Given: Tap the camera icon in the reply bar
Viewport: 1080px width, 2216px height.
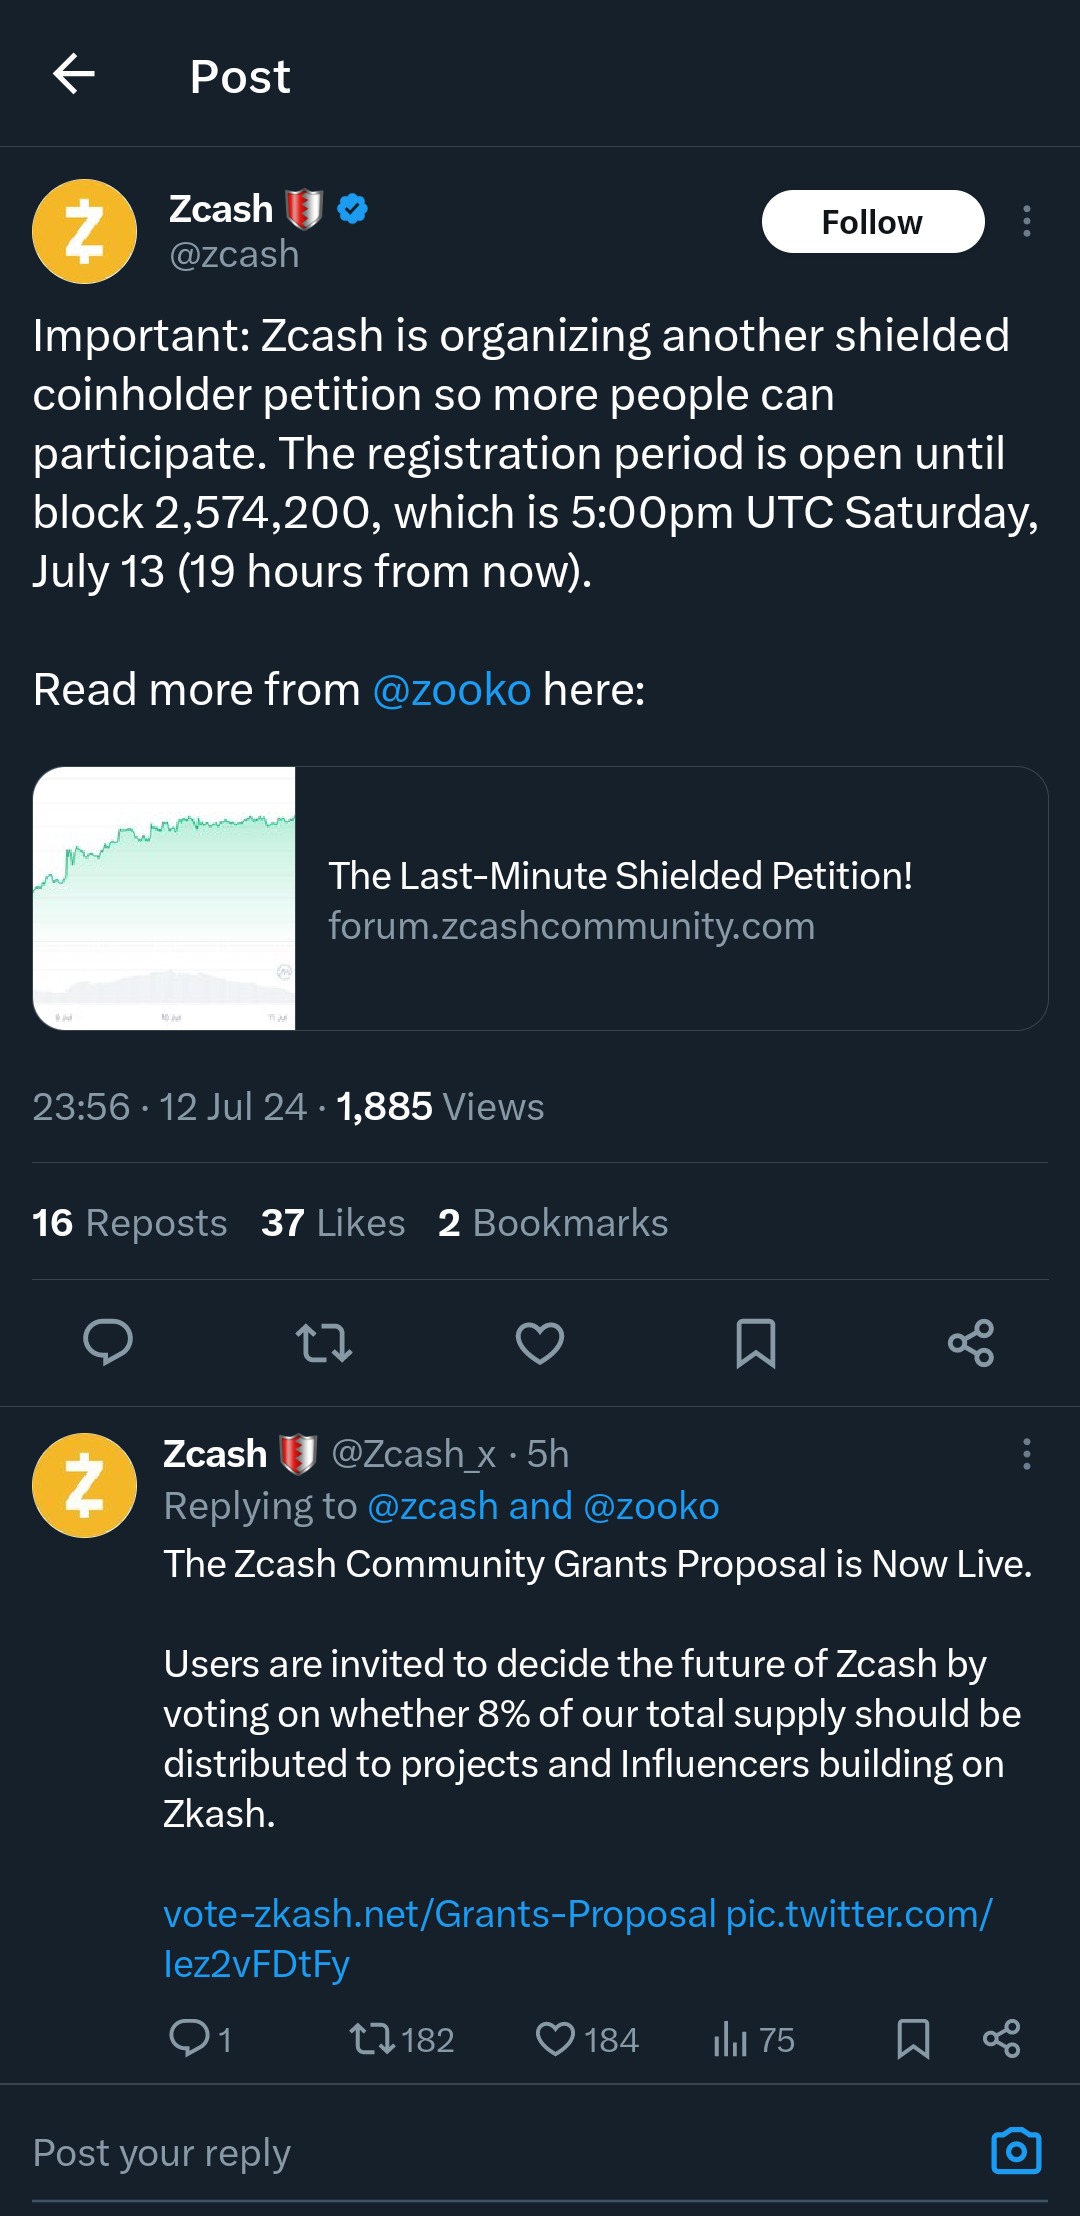Looking at the screenshot, I should click(x=1016, y=2151).
